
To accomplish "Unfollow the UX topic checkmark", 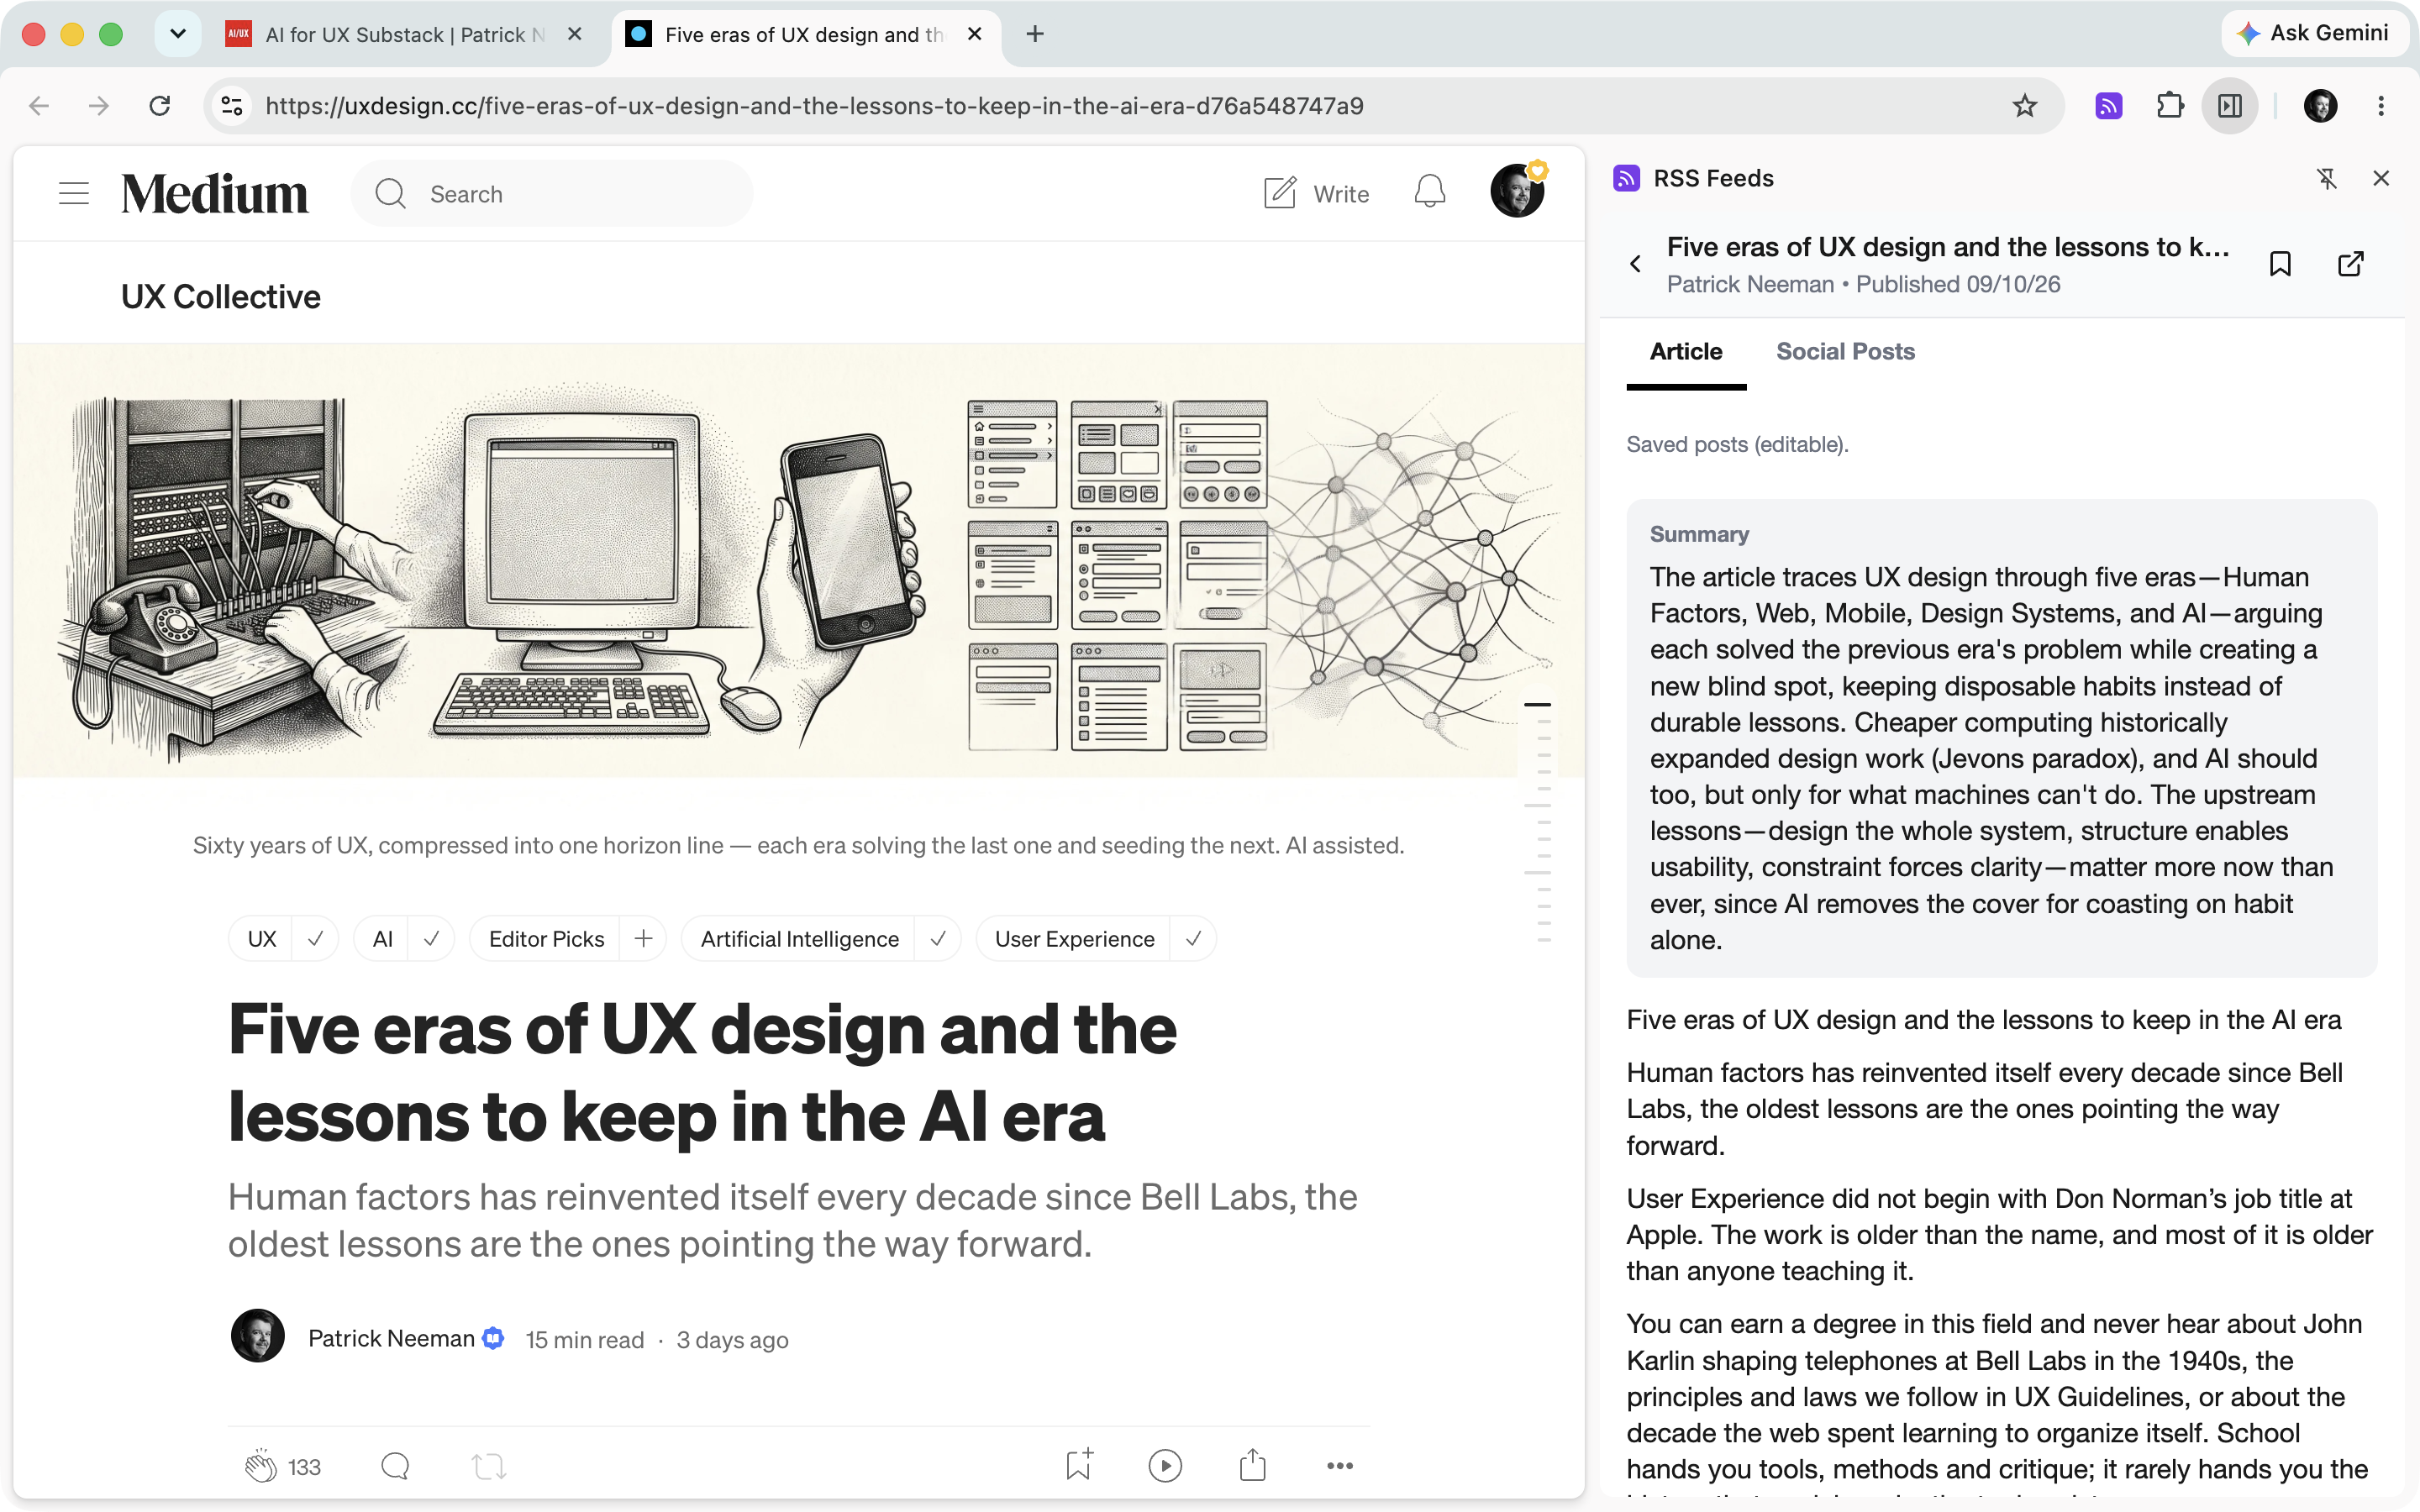I will click(x=315, y=939).
